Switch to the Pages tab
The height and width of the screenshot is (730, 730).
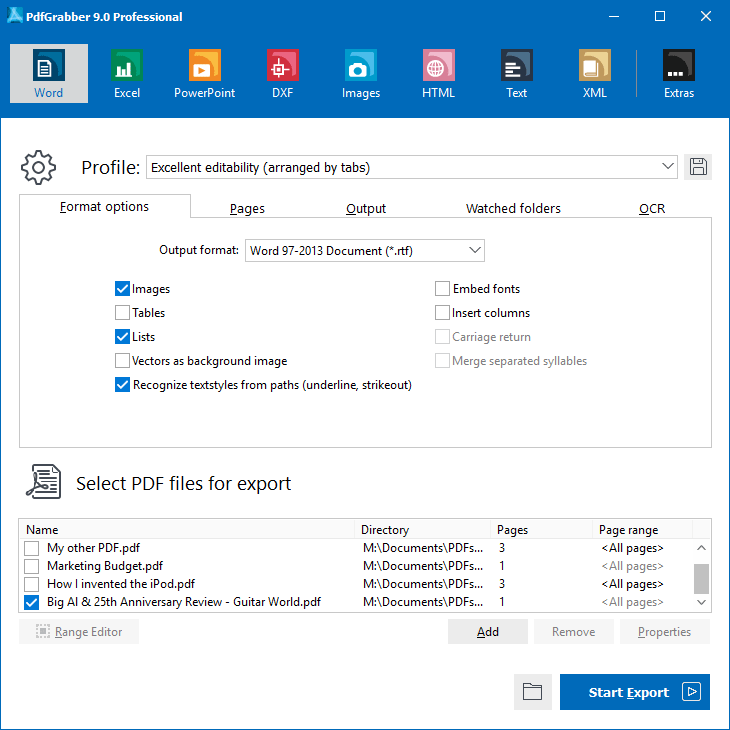tap(247, 208)
